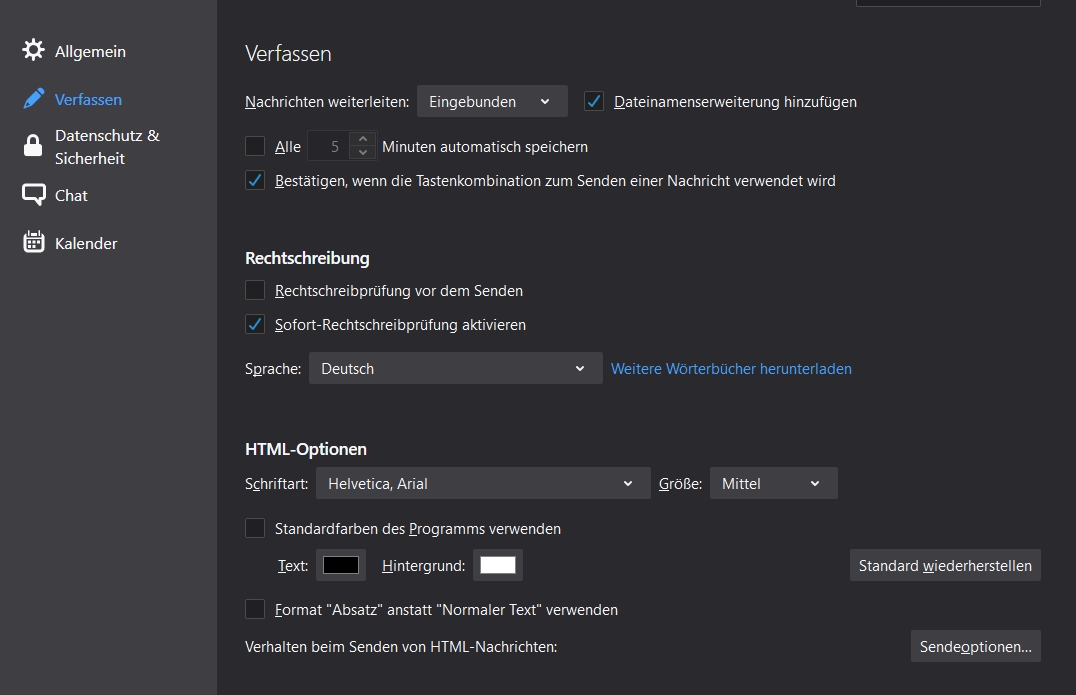Pick the Hintergrund color swatch

point(498,565)
